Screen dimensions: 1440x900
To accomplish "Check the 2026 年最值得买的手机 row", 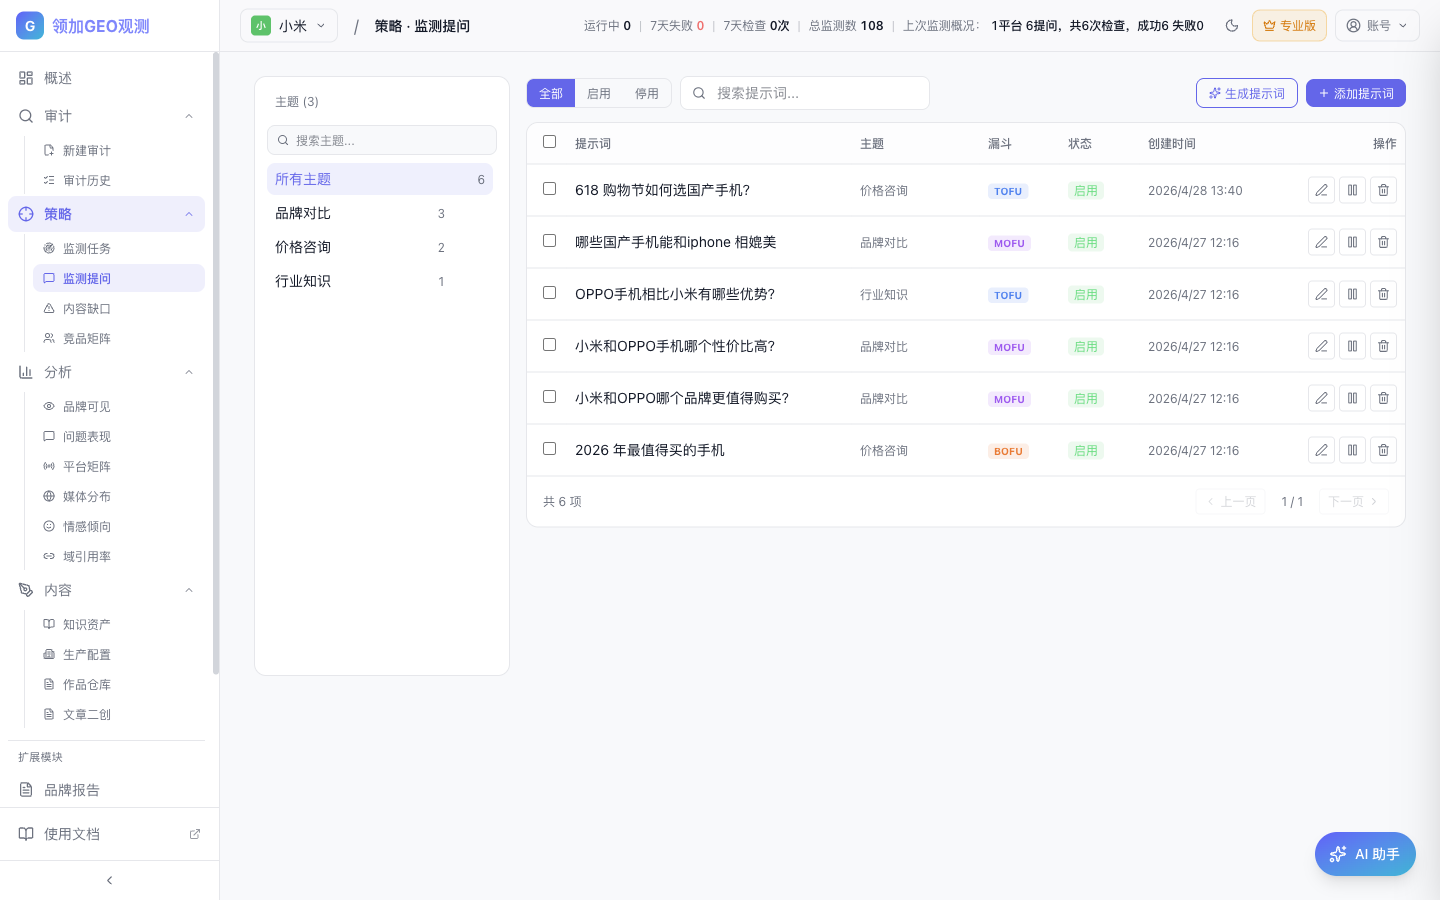I will point(549,449).
